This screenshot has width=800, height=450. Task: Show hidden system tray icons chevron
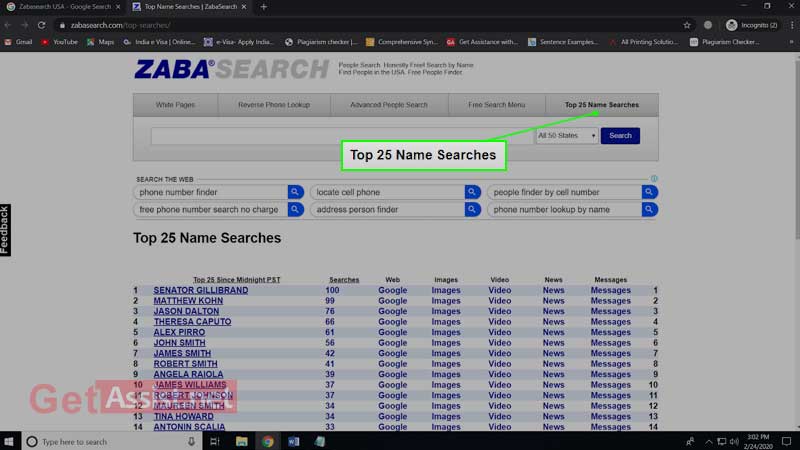[709, 441]
